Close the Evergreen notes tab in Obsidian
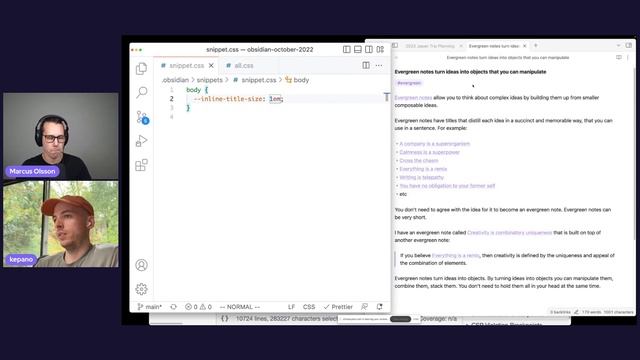The width and height of the screenshot is (640, 360). (524, 46)
